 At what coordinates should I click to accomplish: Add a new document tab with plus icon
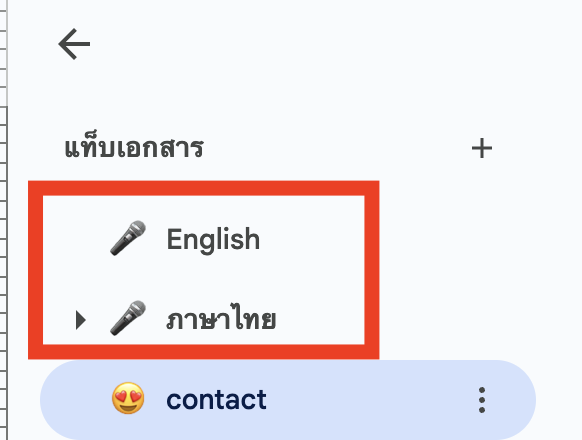click(x=482, y=148)
